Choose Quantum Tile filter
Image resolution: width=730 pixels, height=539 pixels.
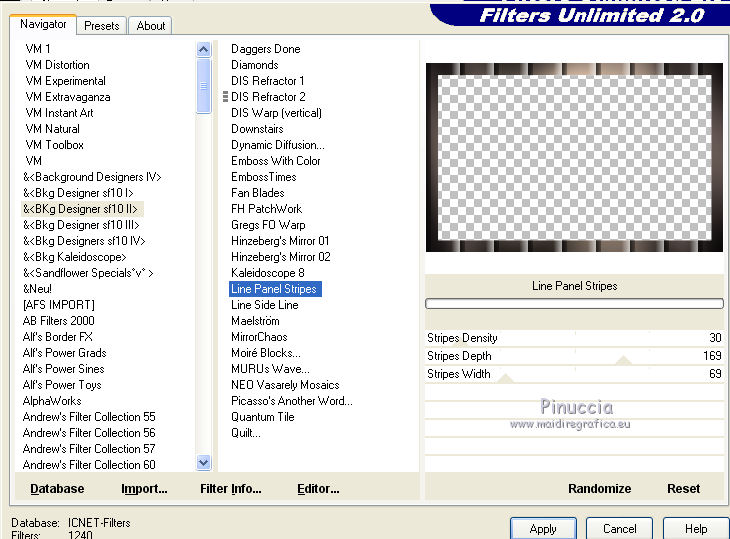click(263, 417)
